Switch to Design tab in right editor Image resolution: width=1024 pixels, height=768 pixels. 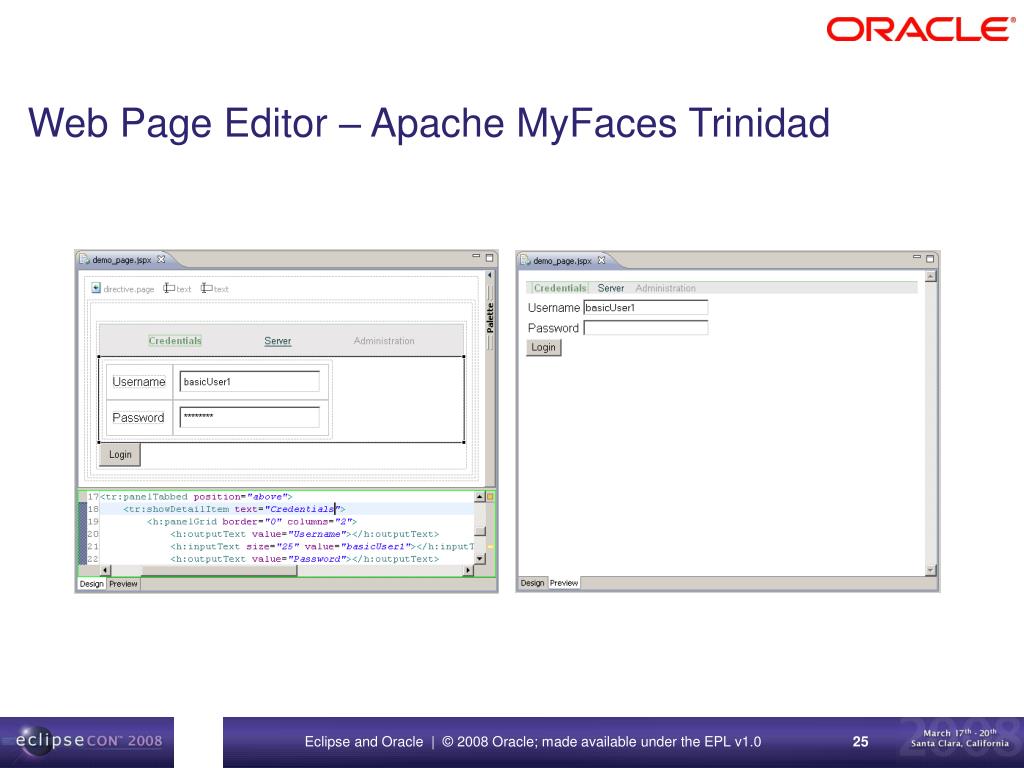click(x=532, y=583)
